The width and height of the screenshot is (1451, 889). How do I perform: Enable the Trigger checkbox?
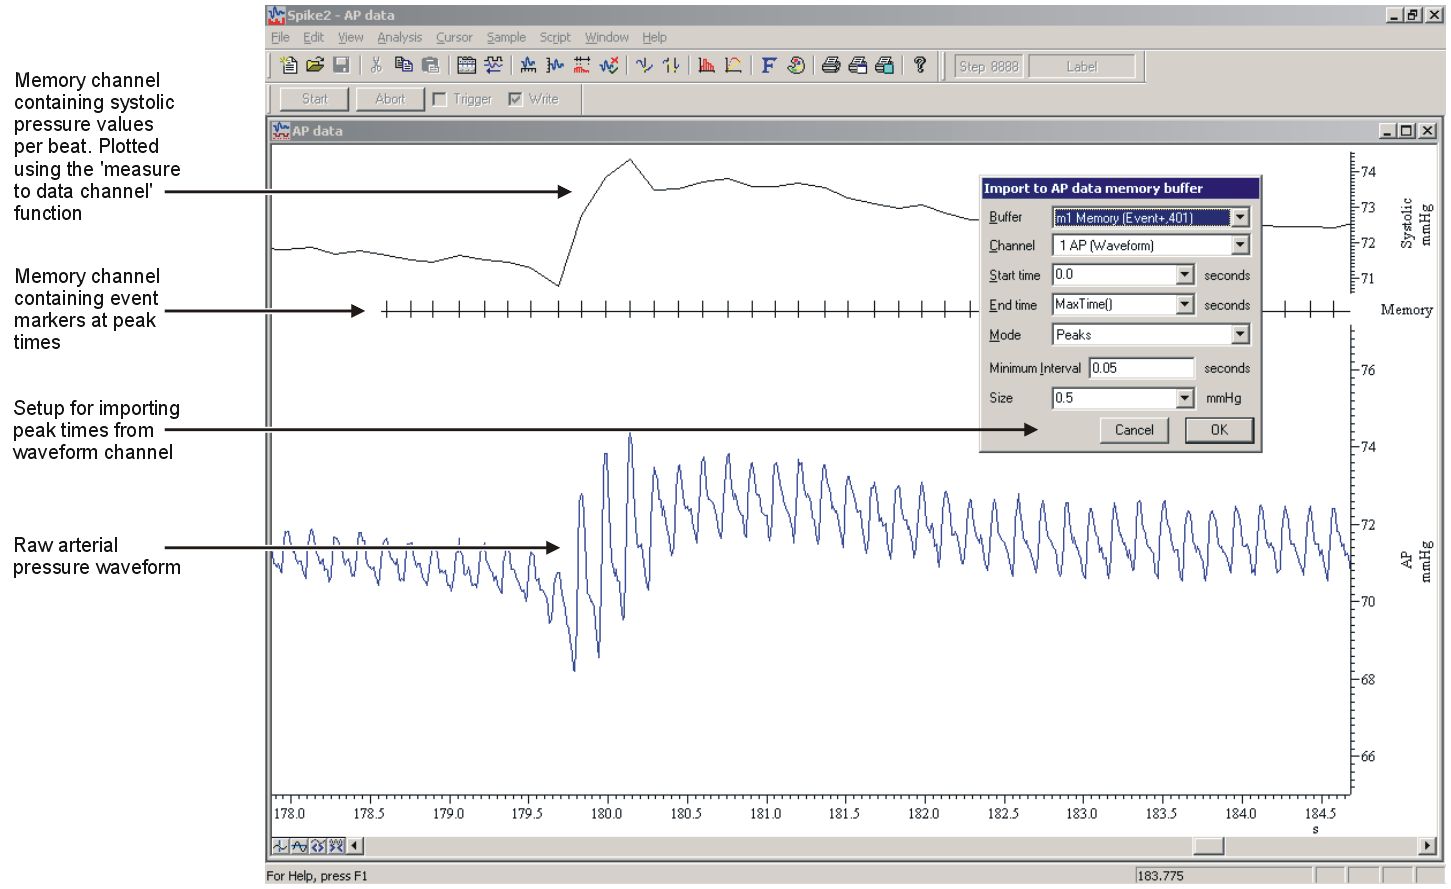(440, 99)
